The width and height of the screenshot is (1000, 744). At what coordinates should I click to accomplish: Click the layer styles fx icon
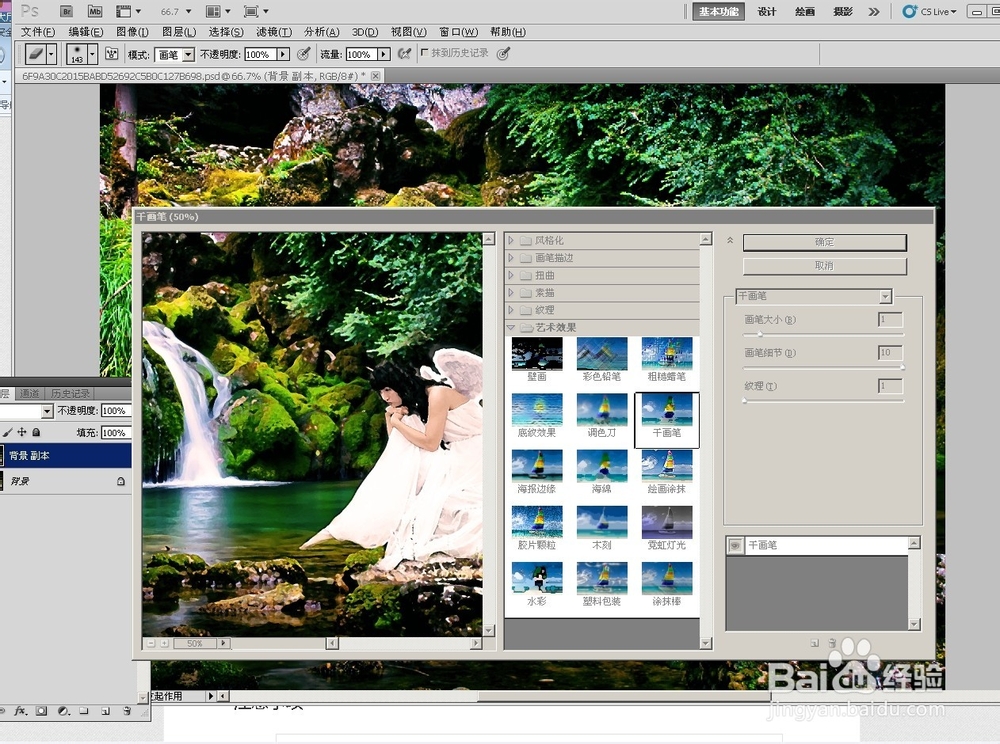[20, 710]
